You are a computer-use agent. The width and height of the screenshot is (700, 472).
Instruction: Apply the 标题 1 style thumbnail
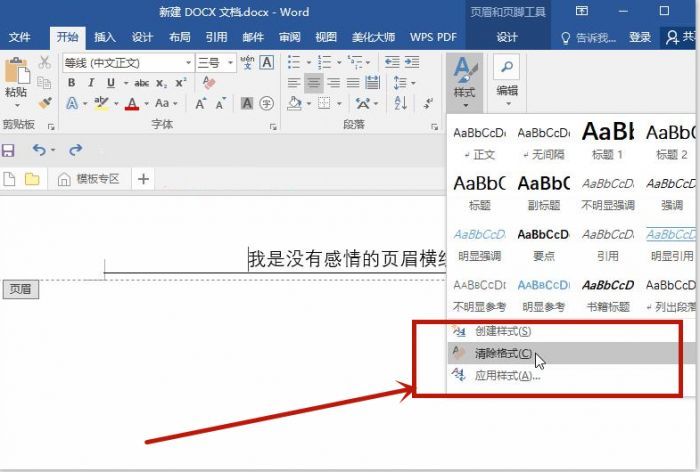pos(608,141)
